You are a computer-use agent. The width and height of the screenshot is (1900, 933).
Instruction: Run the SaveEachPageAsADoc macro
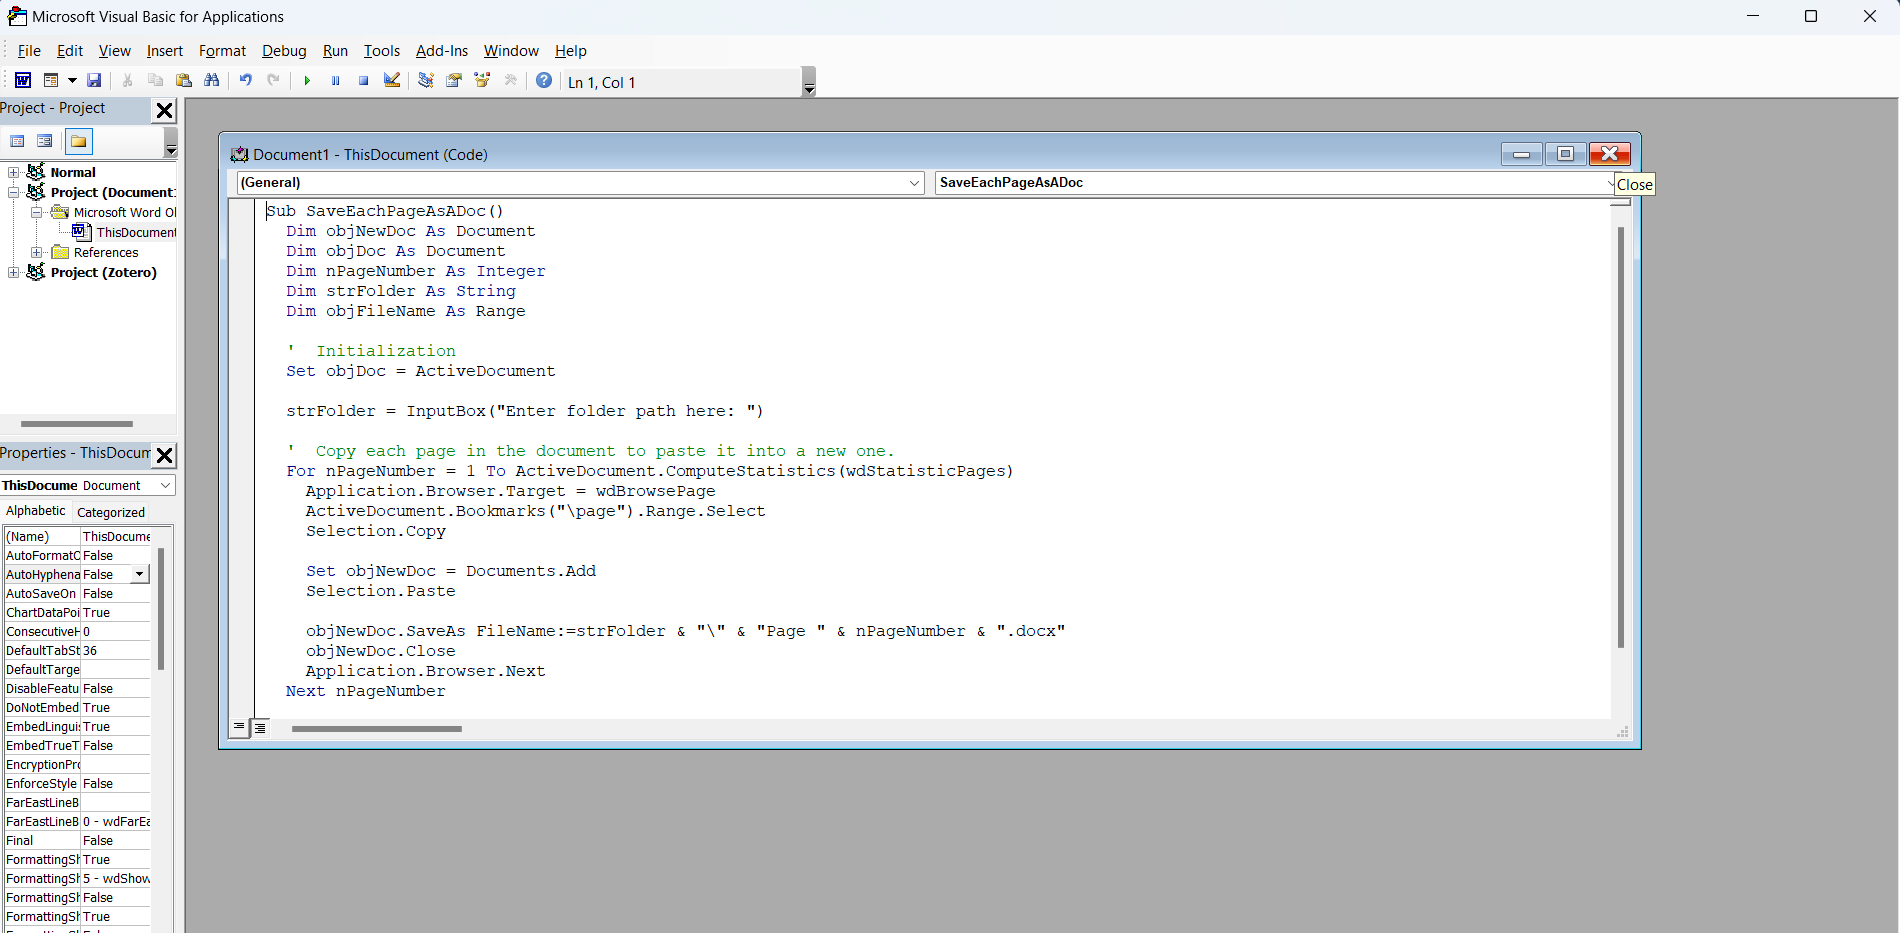pos(307,81)
